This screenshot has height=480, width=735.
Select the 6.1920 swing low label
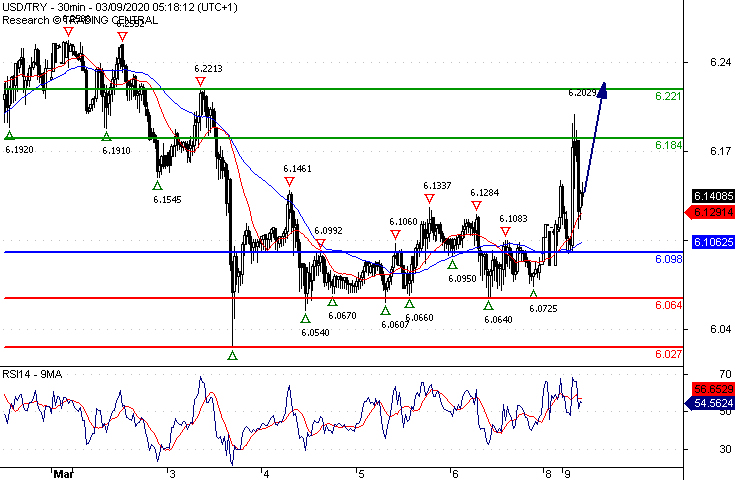(19, 150)
